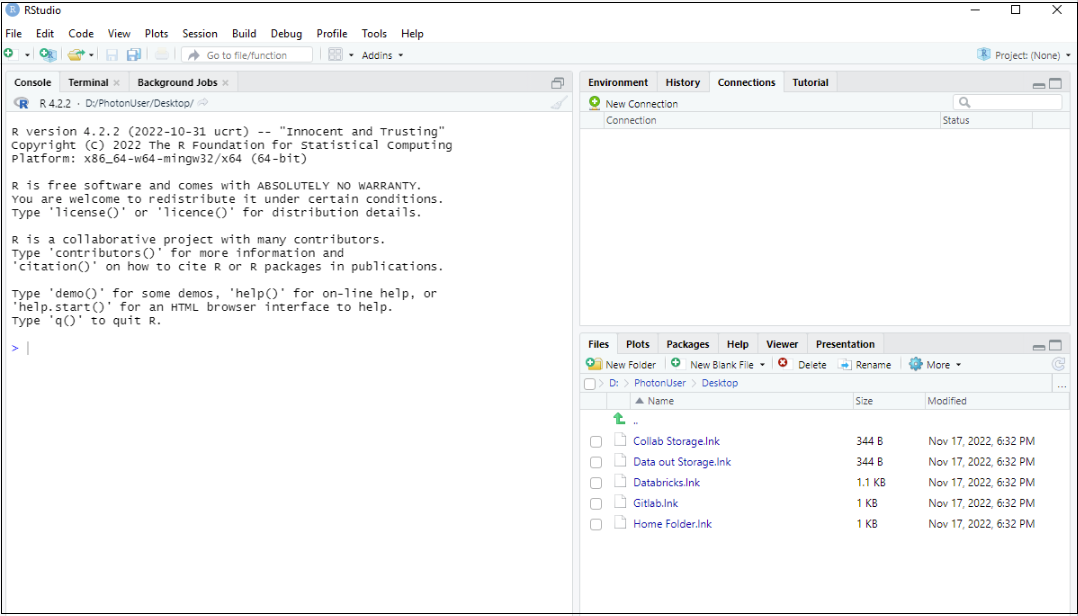1078x616 pixels.
Task: Minimize the Files pane
Action: (x=1039, y=346)
